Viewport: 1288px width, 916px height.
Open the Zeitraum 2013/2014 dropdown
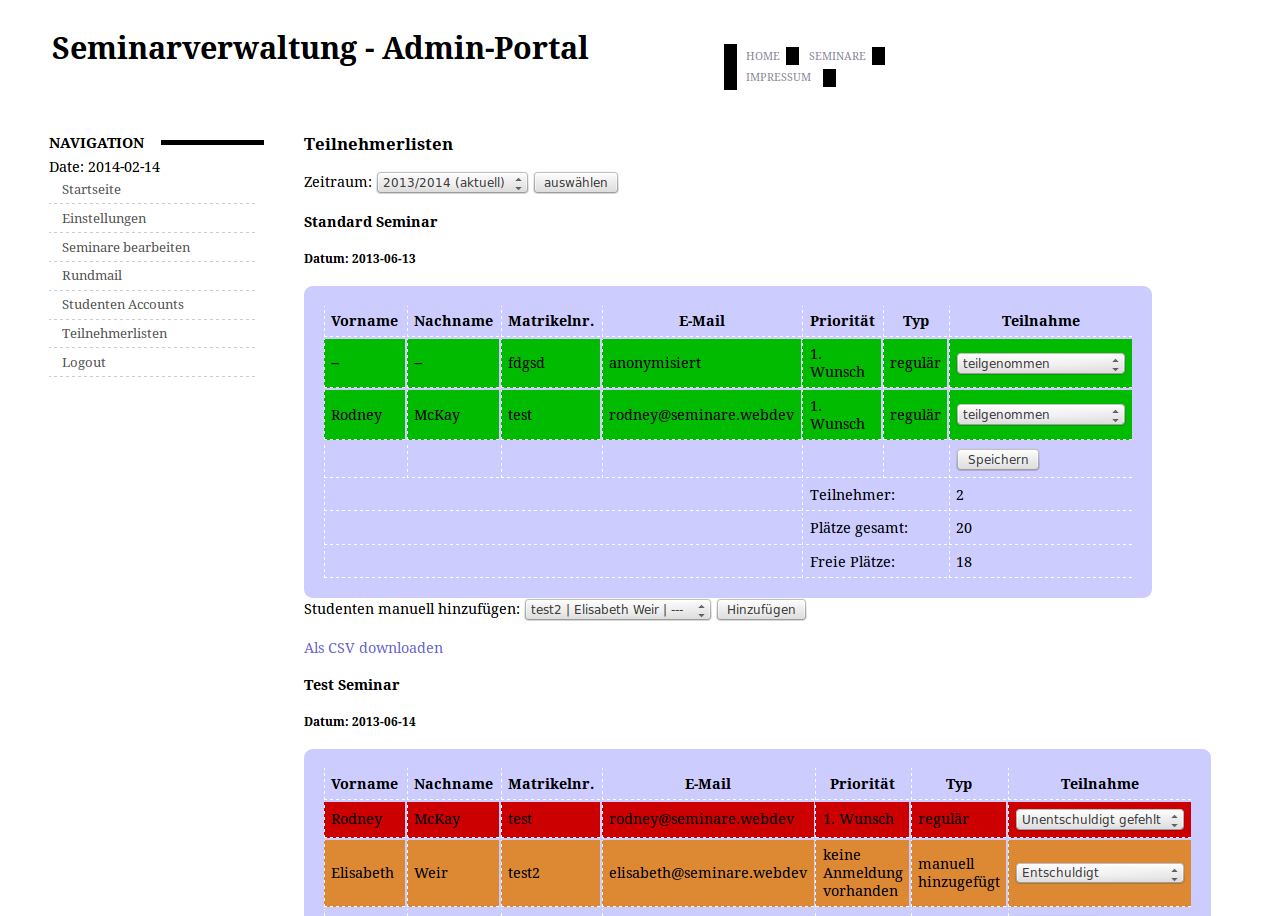click(x=452, y=183)
